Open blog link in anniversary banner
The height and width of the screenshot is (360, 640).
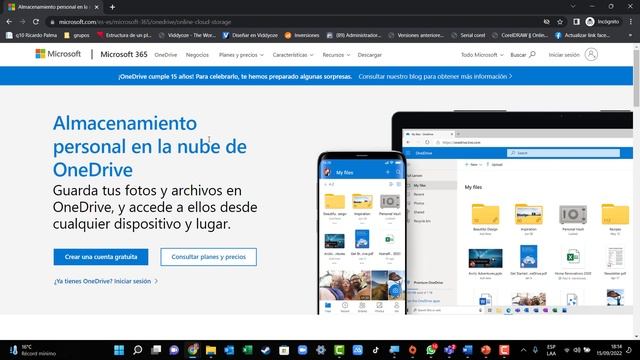click(435, 76)
